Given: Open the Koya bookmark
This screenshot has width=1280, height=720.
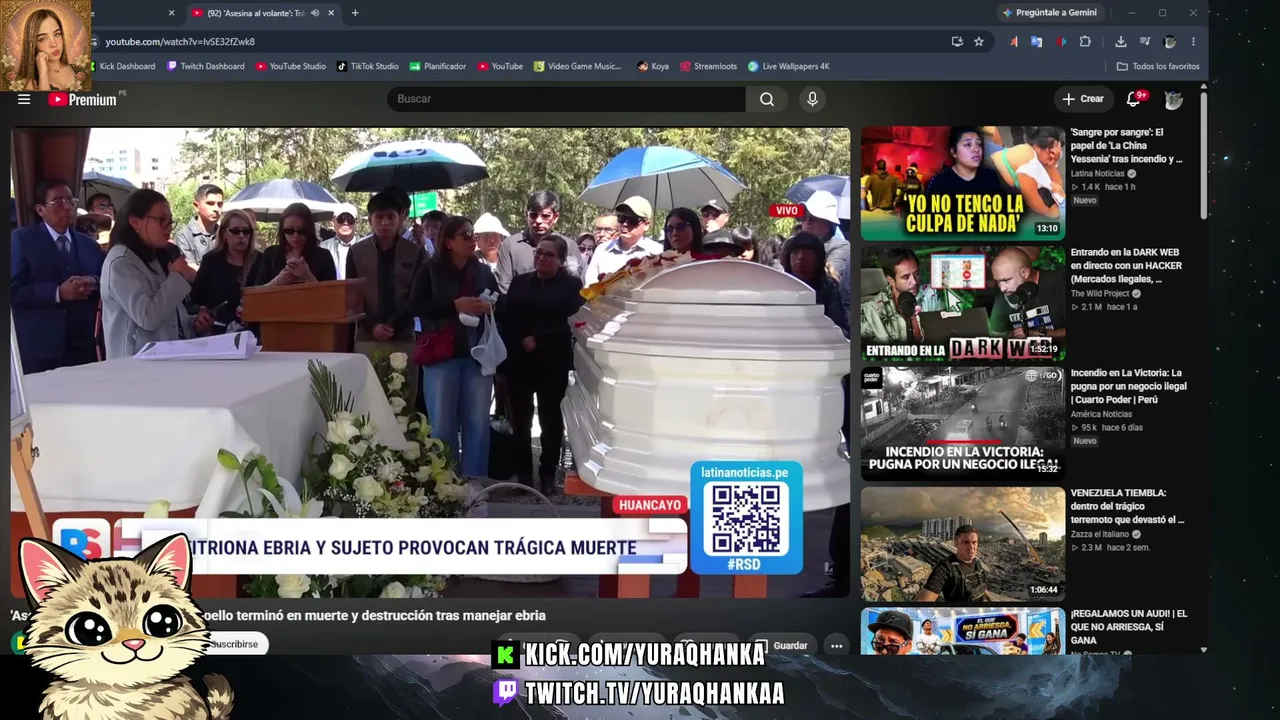Looking at the screenshot, I should click(x=653, y=66).
